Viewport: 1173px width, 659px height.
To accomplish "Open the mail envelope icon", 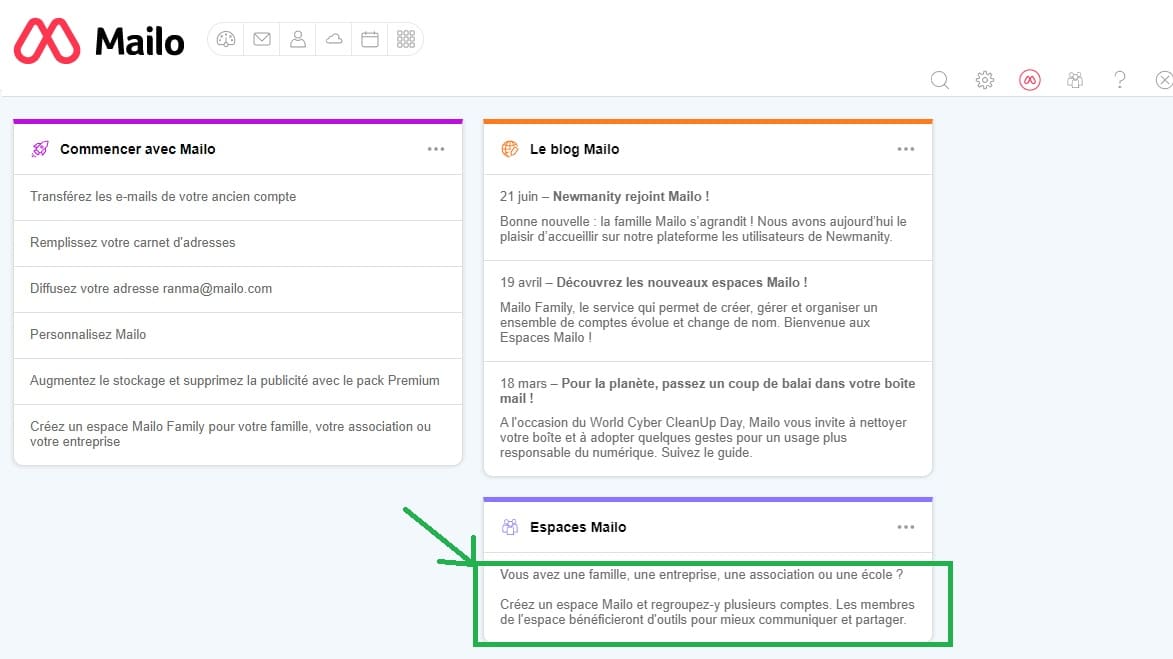I will 262,40.
